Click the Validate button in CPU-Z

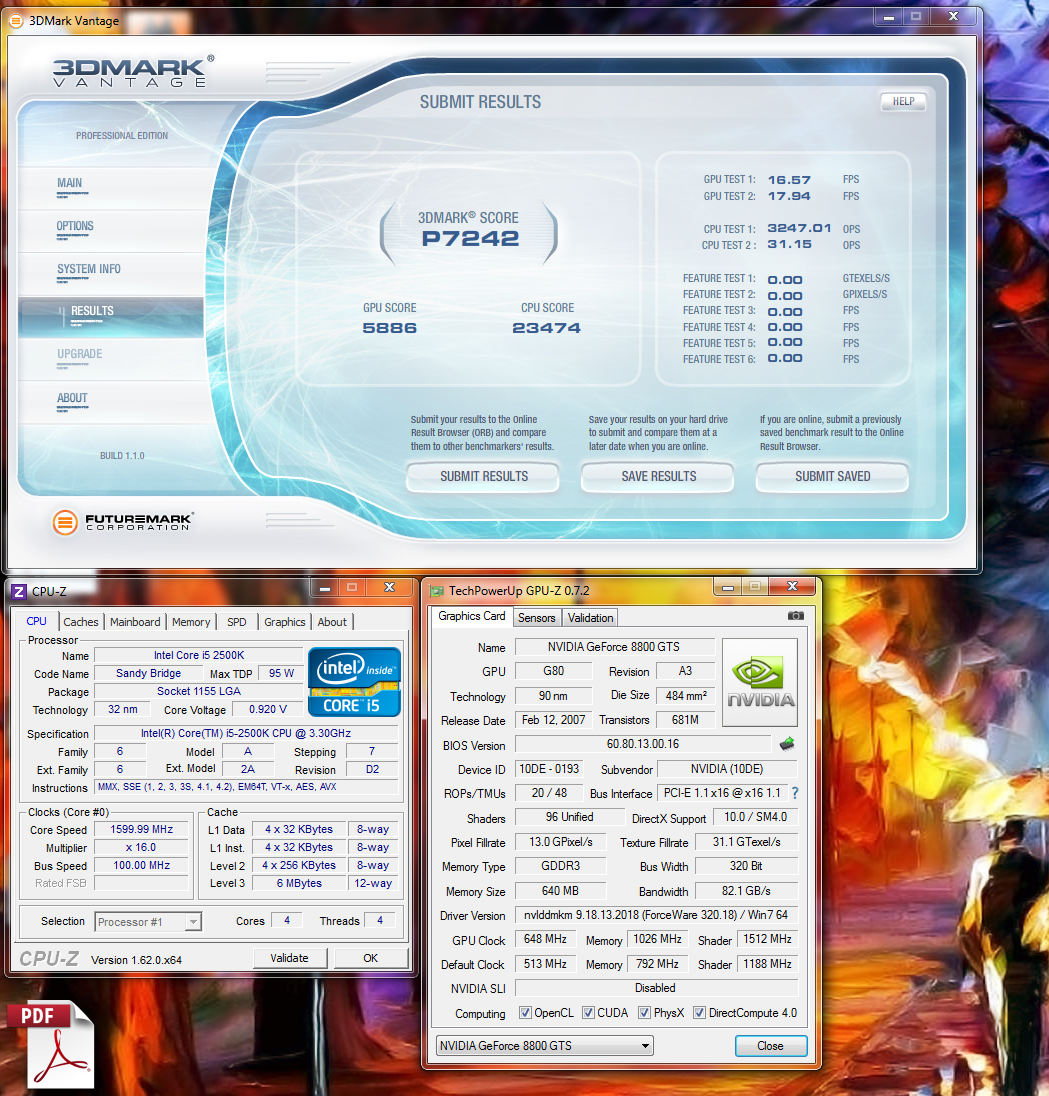point(290,958)
